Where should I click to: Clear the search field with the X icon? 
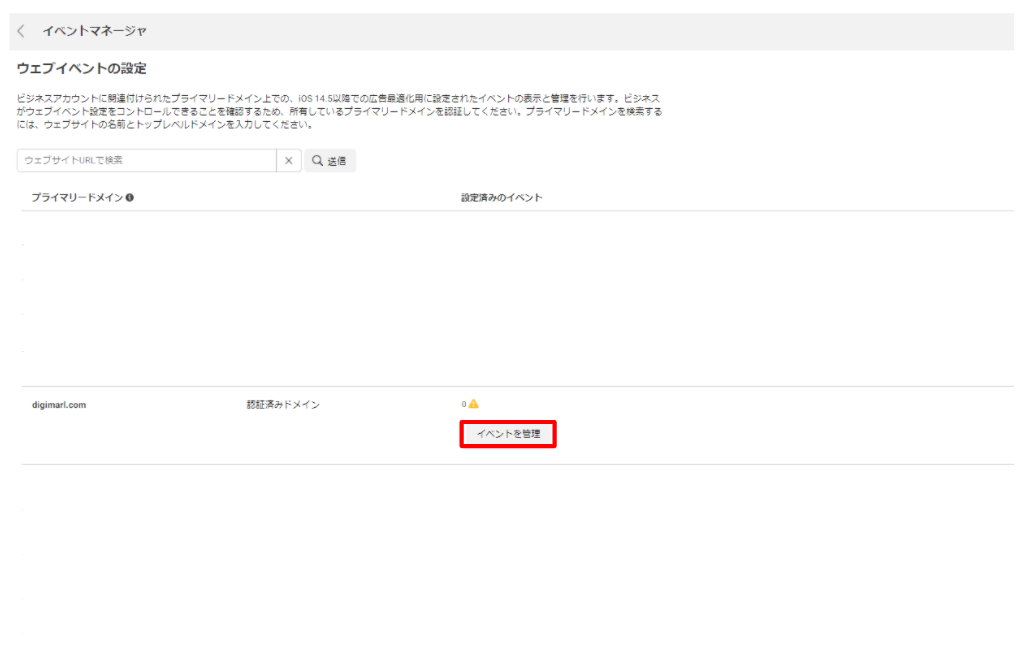[x=289, y=160]
